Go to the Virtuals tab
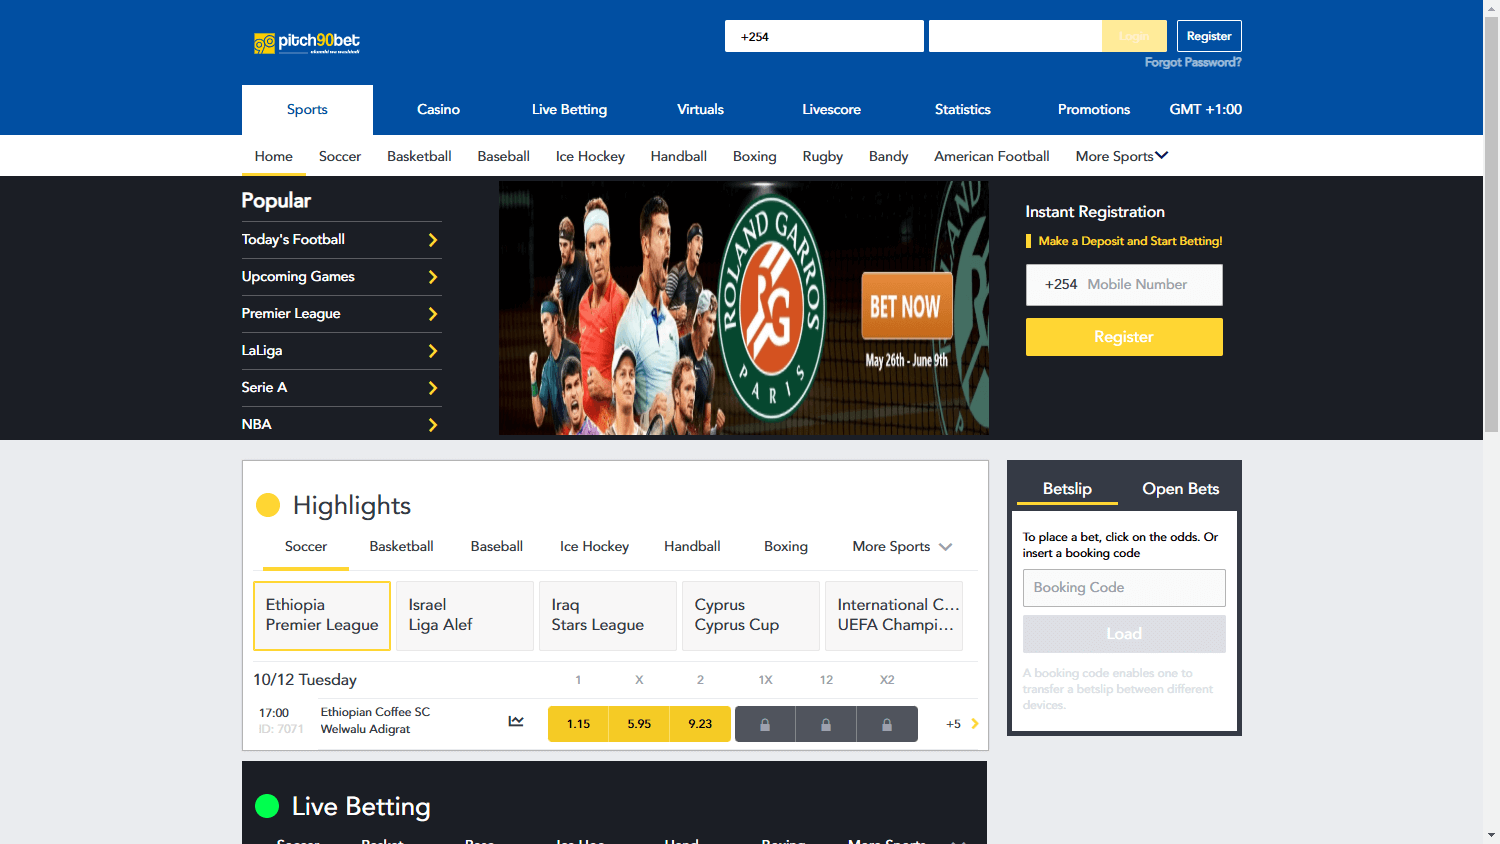Viewport: 1500px width, 844px height. [x=700, y=110]
